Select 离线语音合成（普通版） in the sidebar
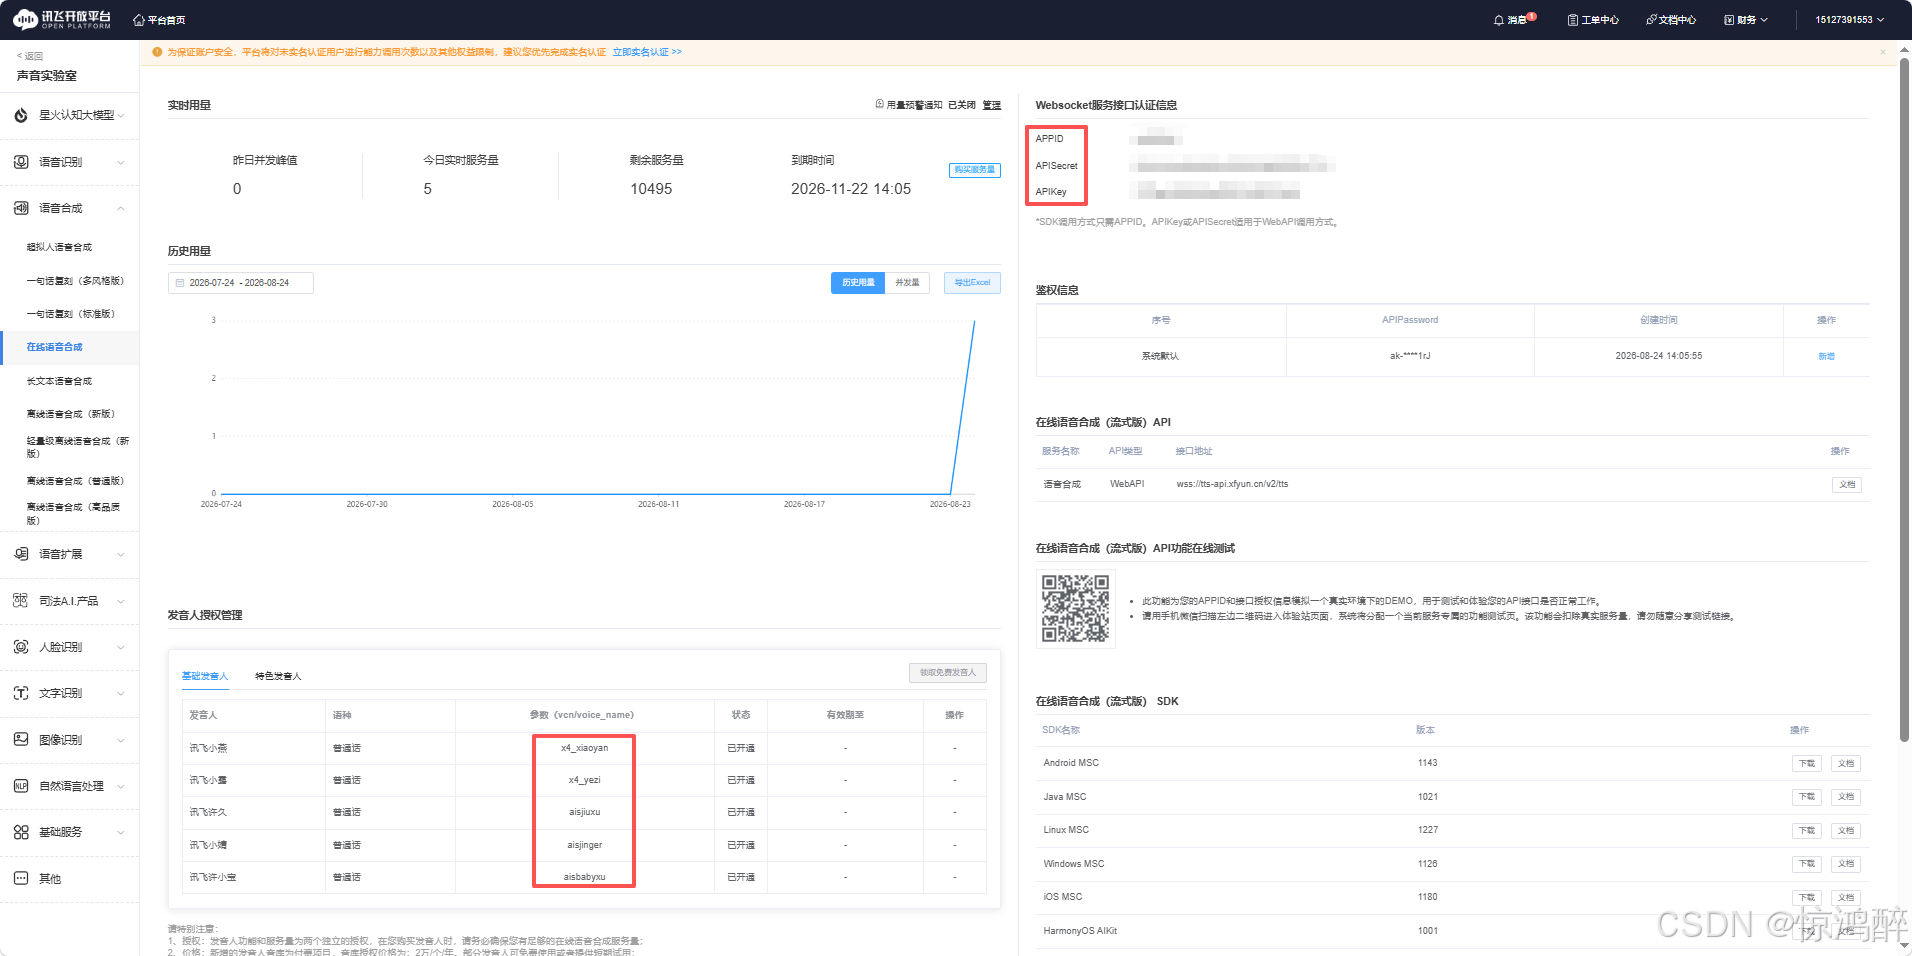The image size is (1912, 956). (x=76, y=481)
